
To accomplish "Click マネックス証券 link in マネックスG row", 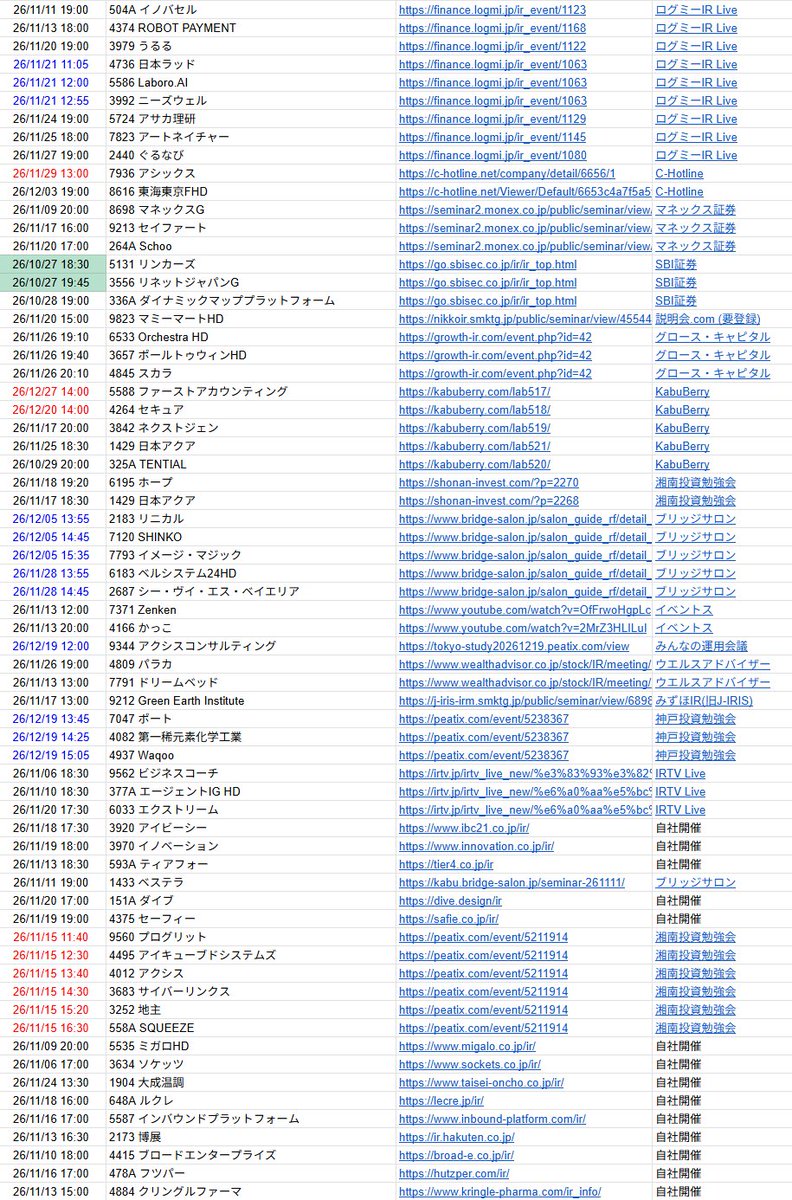I will [x=695, y=210].
